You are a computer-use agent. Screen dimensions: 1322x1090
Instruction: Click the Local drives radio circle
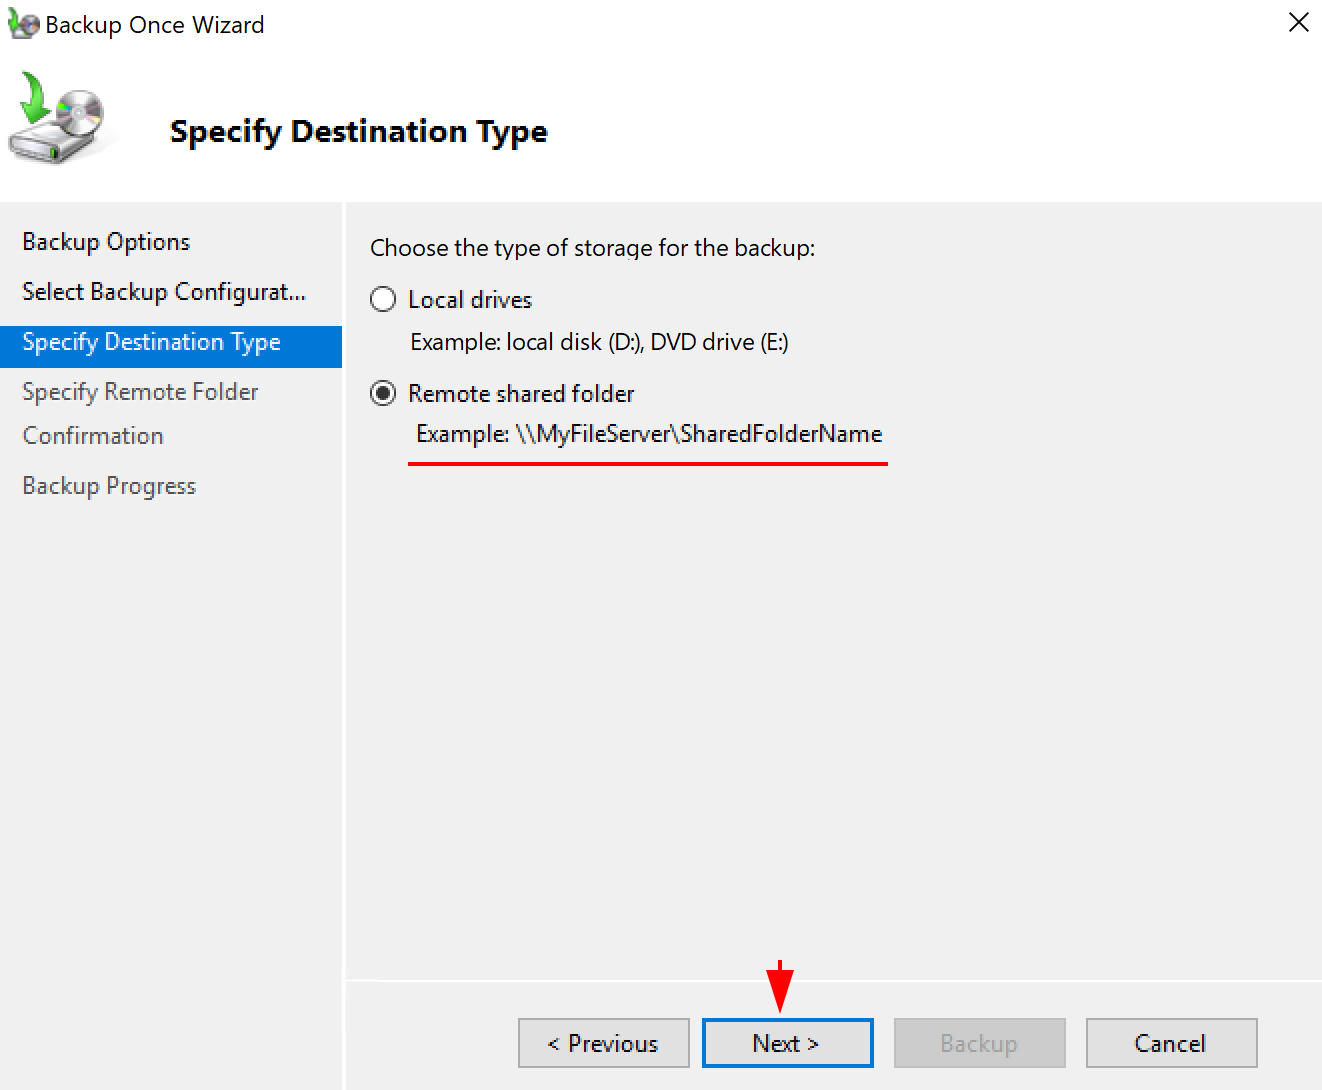383,299
